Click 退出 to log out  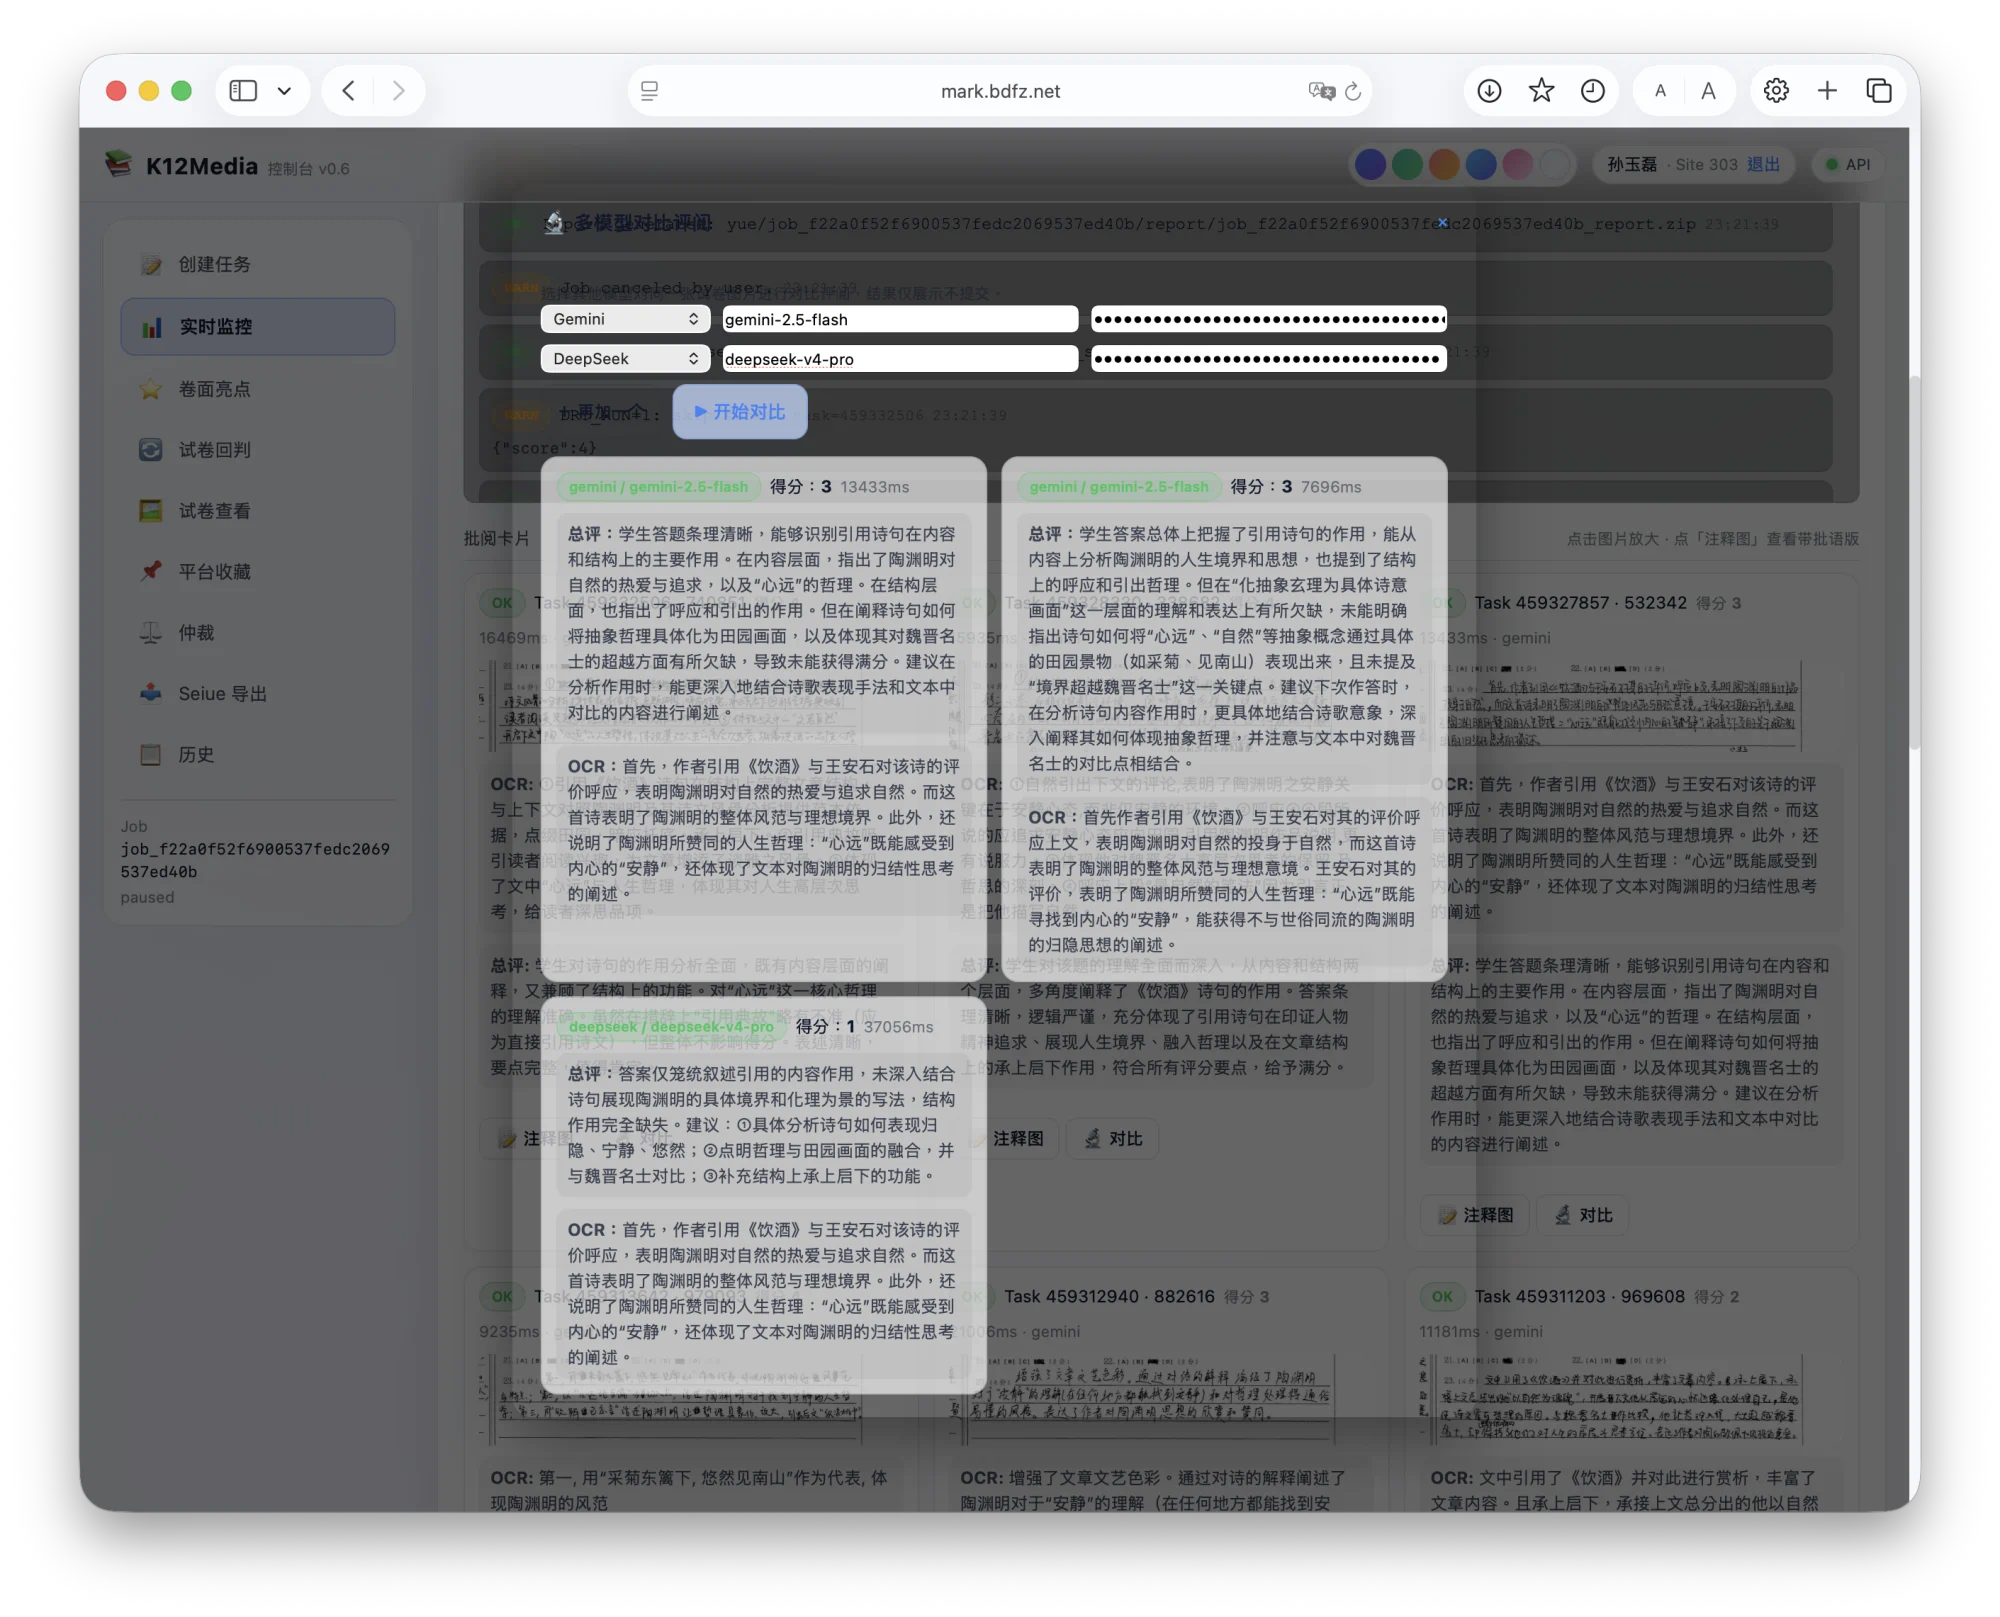pyautogui.click(x=1763, y=165)
